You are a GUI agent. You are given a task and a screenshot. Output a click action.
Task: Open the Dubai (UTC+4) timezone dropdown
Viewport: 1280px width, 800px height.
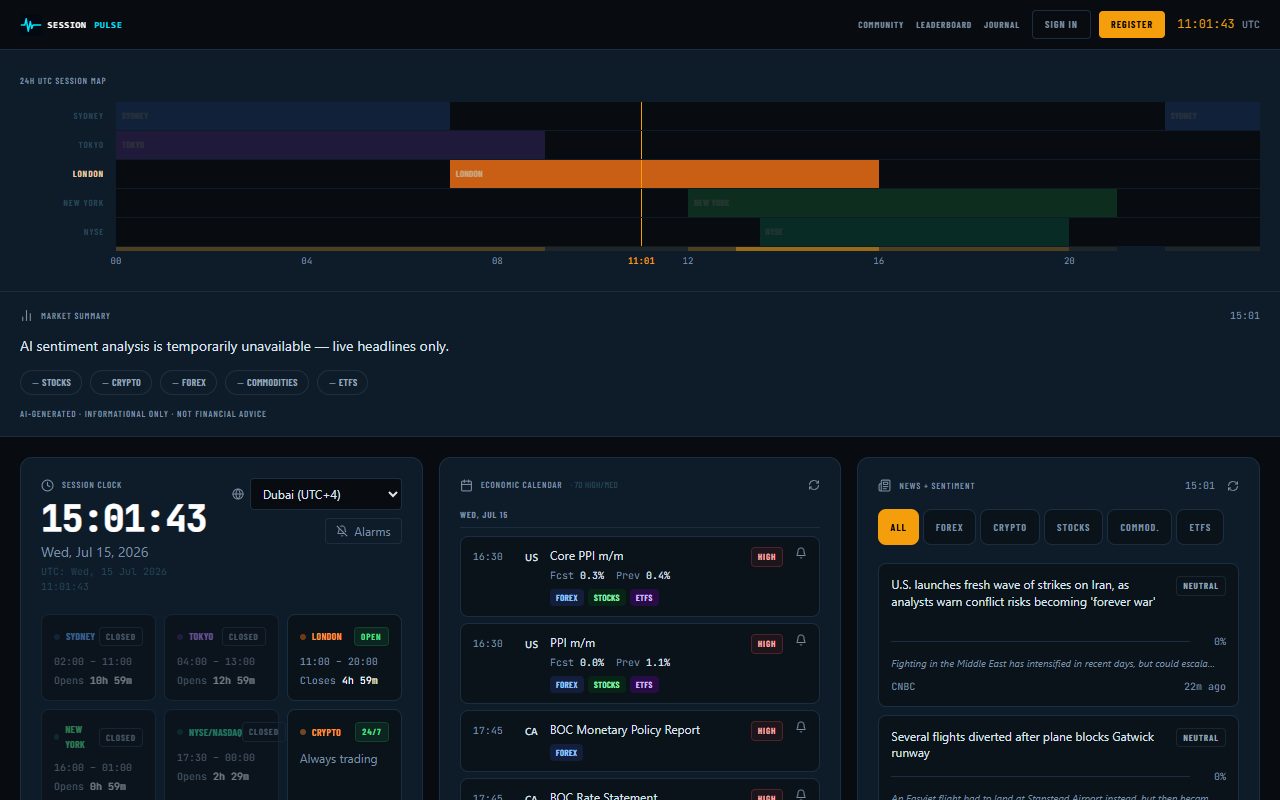tap(325, 494)
